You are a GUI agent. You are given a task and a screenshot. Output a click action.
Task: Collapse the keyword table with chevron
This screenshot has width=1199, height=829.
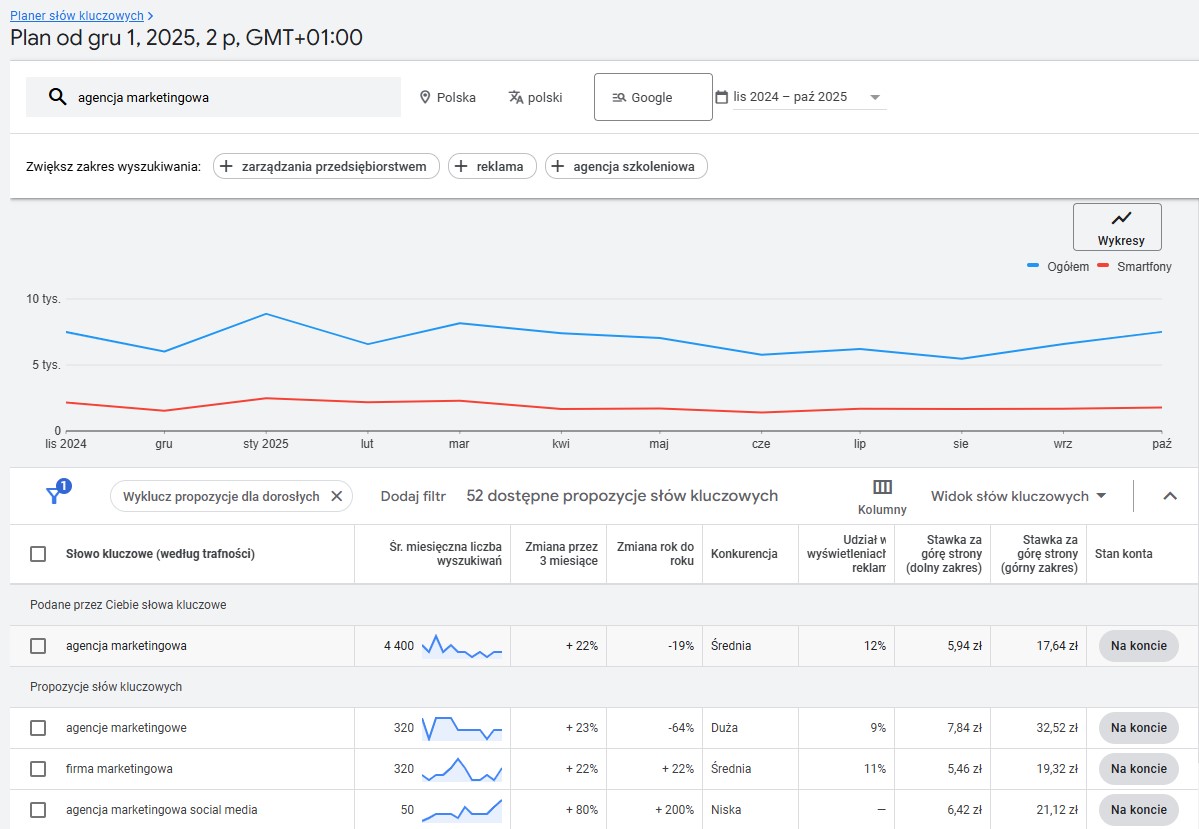coord(1170,496)
